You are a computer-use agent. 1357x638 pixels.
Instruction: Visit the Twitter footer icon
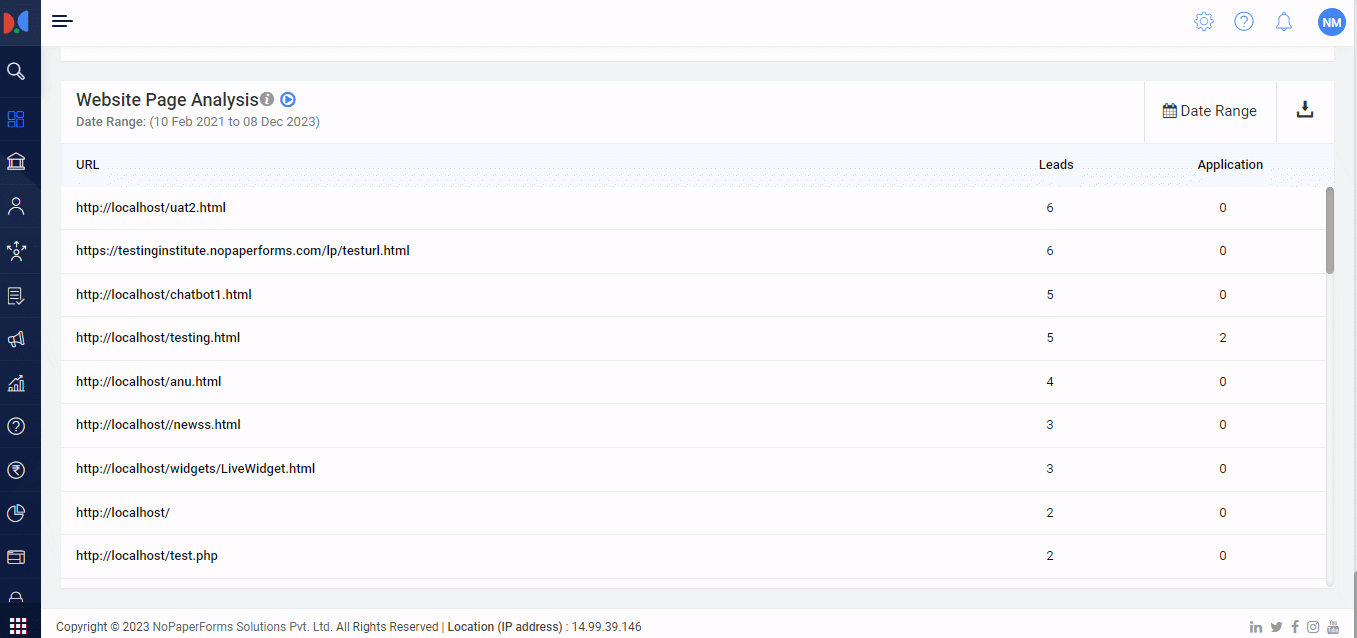pyautogui.click(x=1276, y=627)
